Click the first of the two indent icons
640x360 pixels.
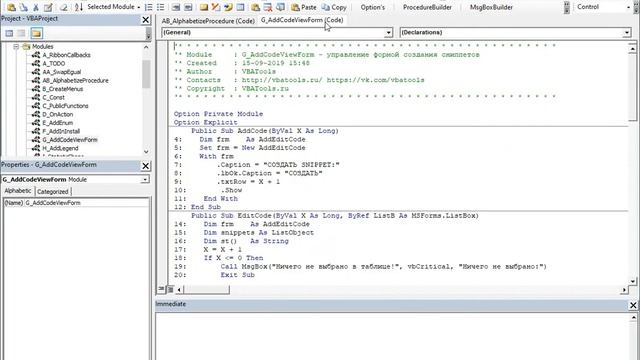click(x=176, y=7)
